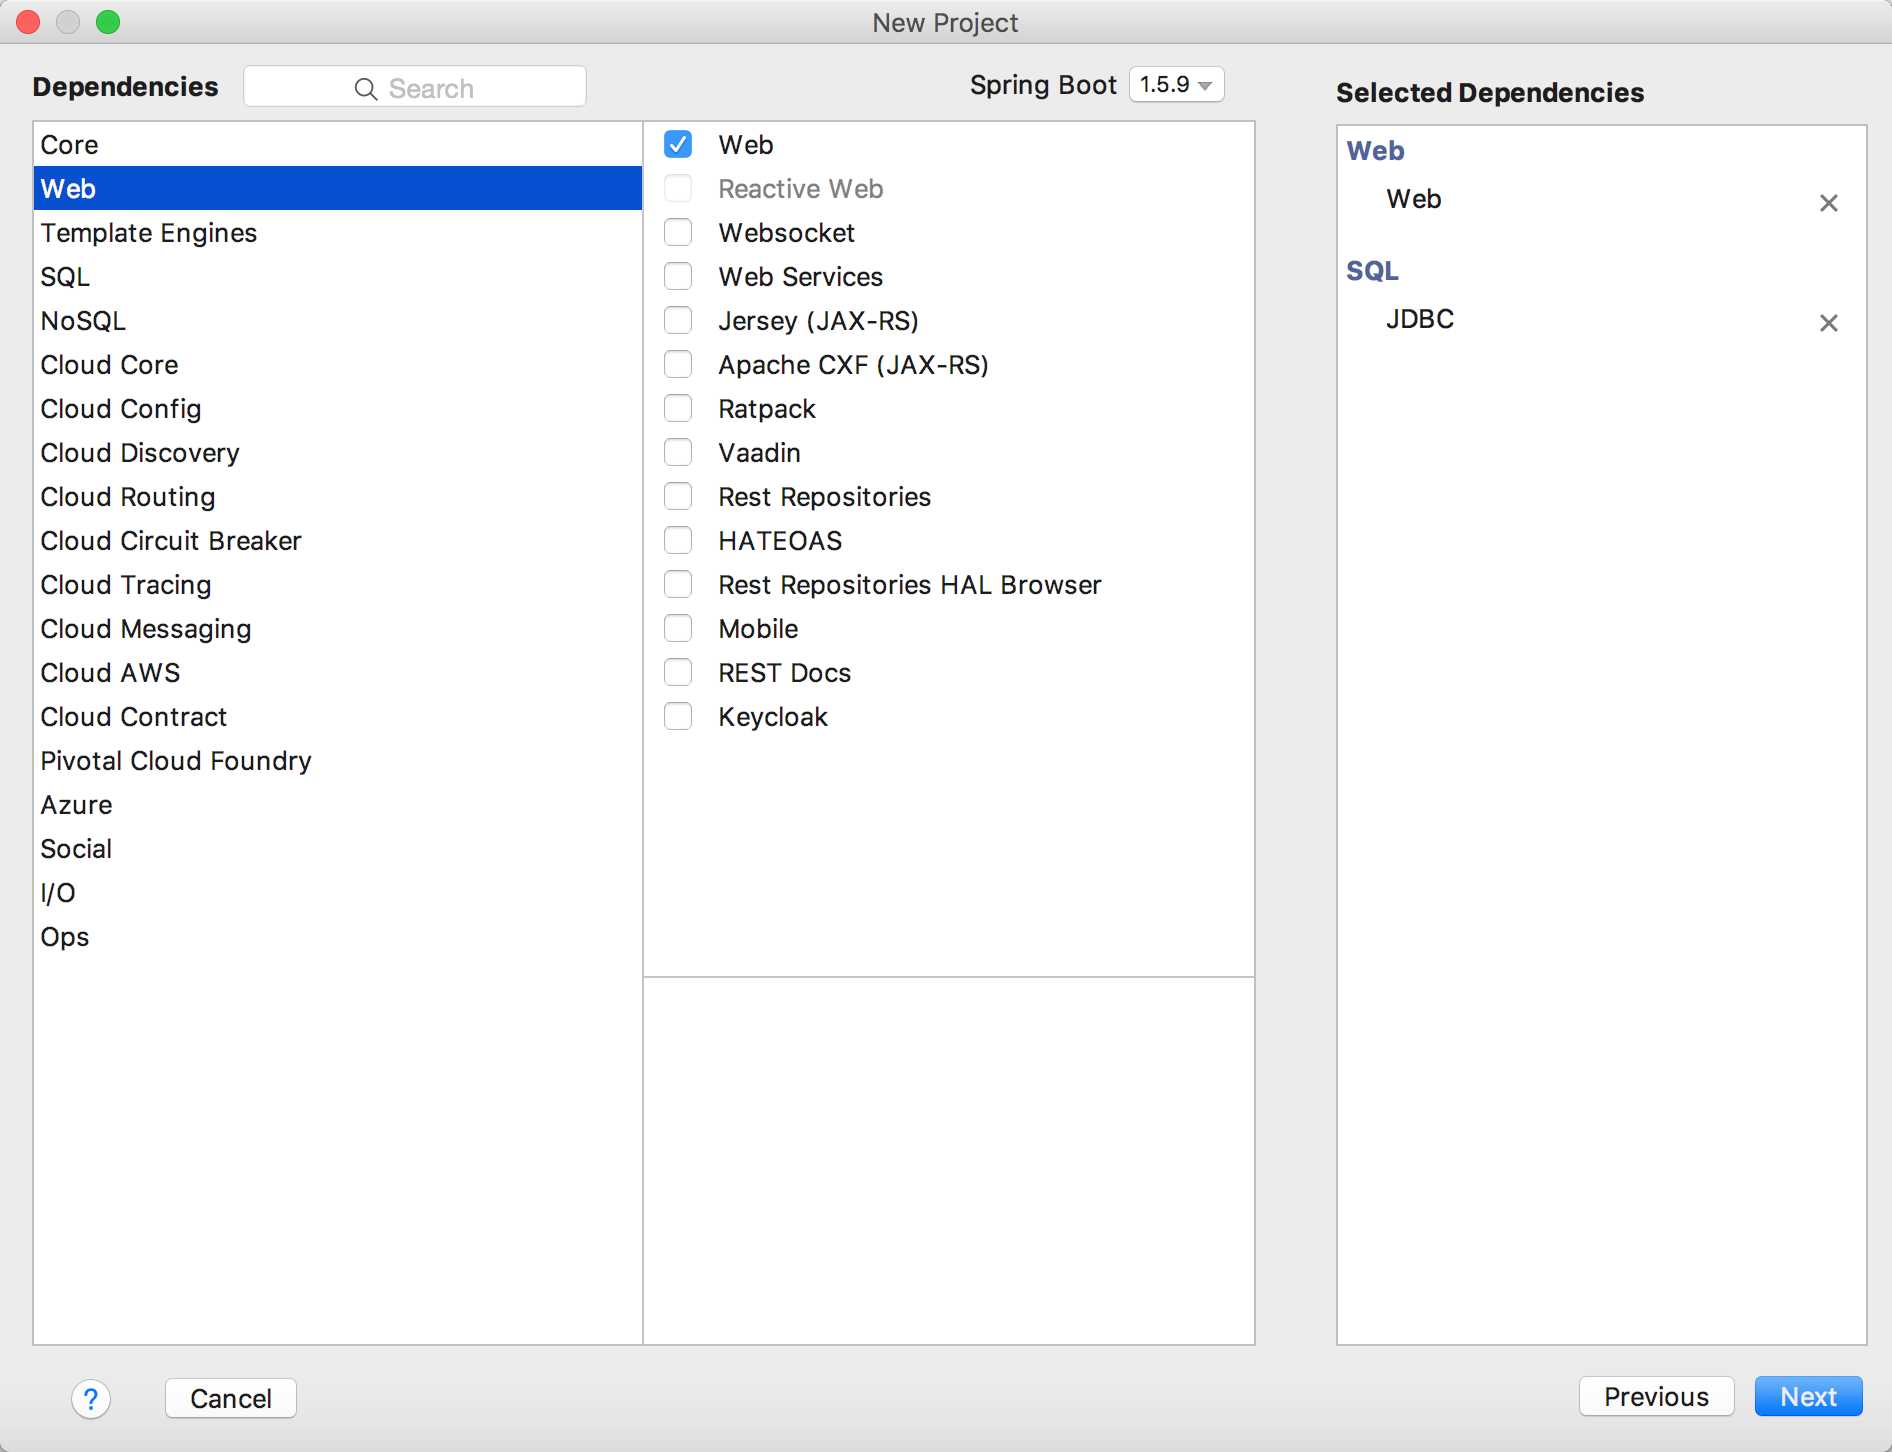Check the HATEOAS checkbox
Viewport: 1892px width, 1452px height.
(x=678, y=540)
